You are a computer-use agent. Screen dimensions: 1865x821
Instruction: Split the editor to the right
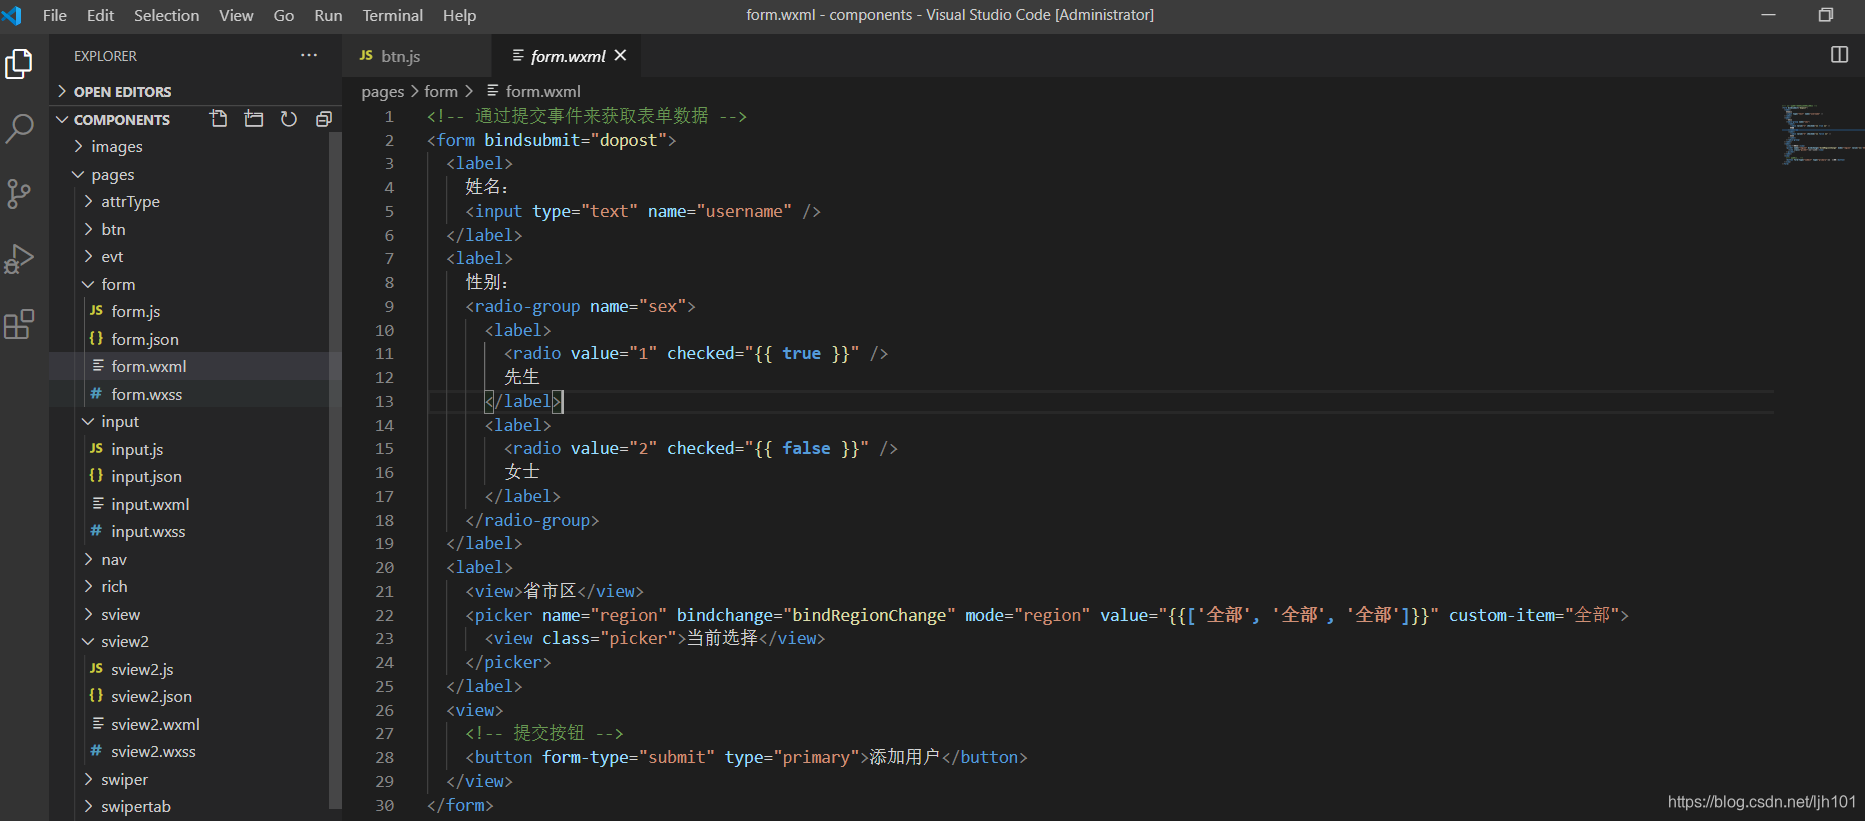[1839, 55]
